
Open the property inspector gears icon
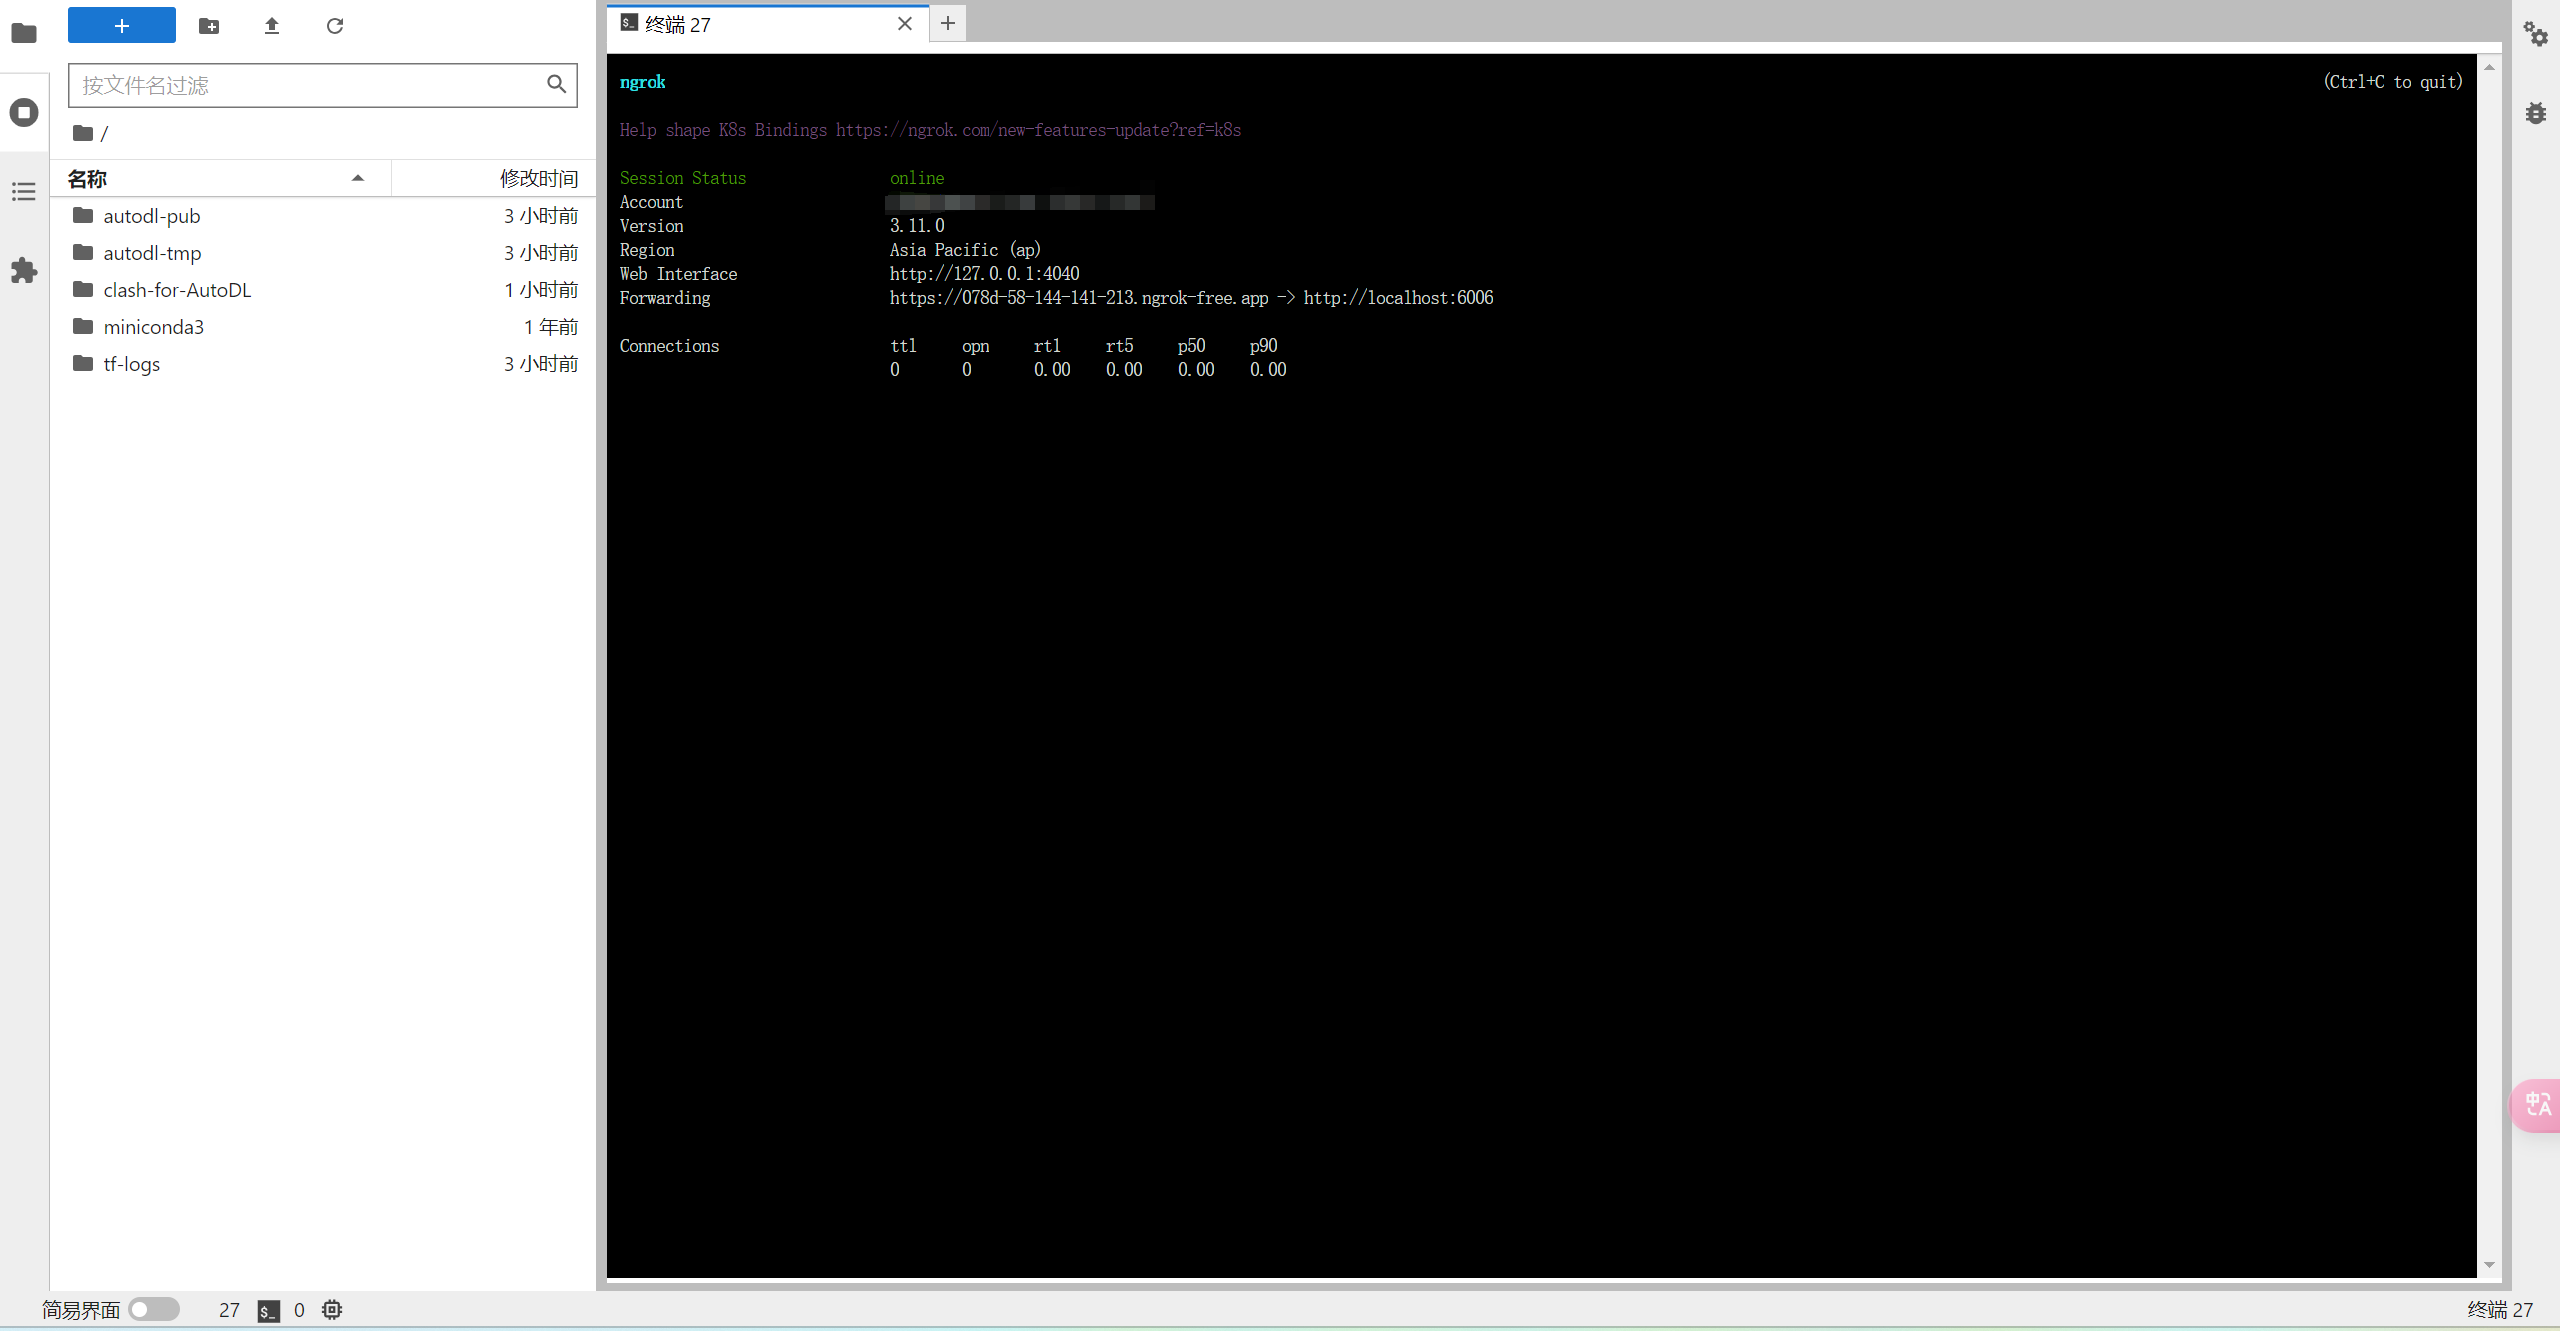[x=2535, y=34]
